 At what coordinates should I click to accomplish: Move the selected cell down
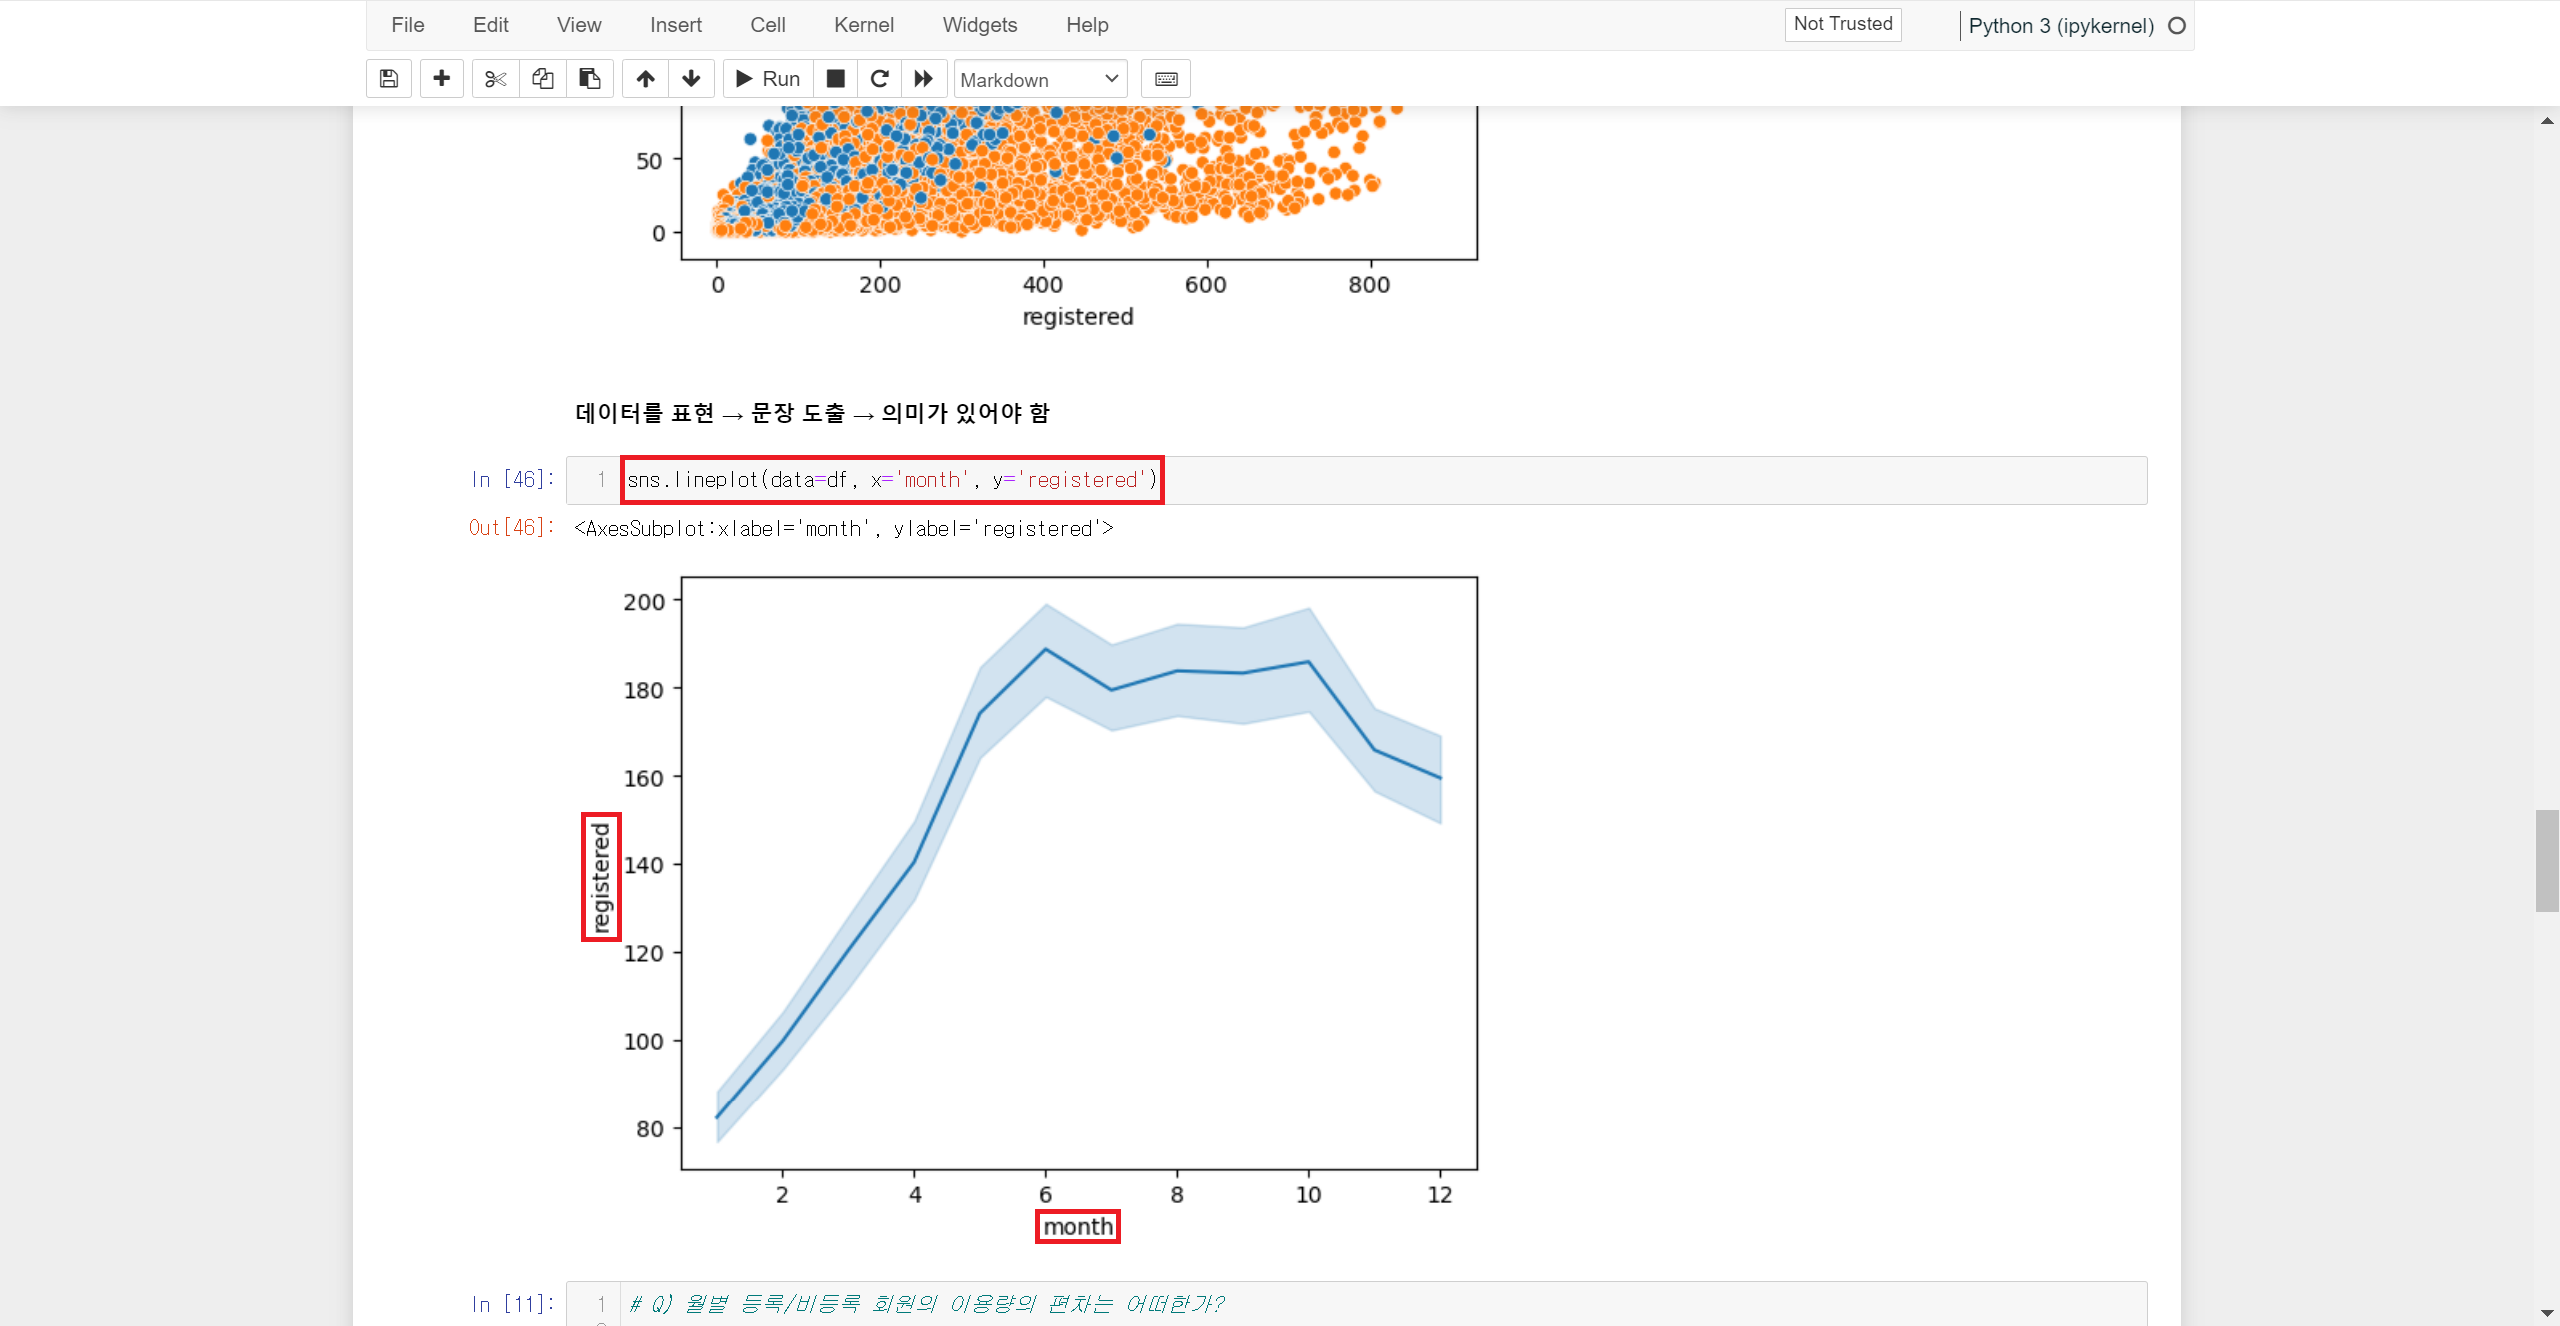click(691, 79)
